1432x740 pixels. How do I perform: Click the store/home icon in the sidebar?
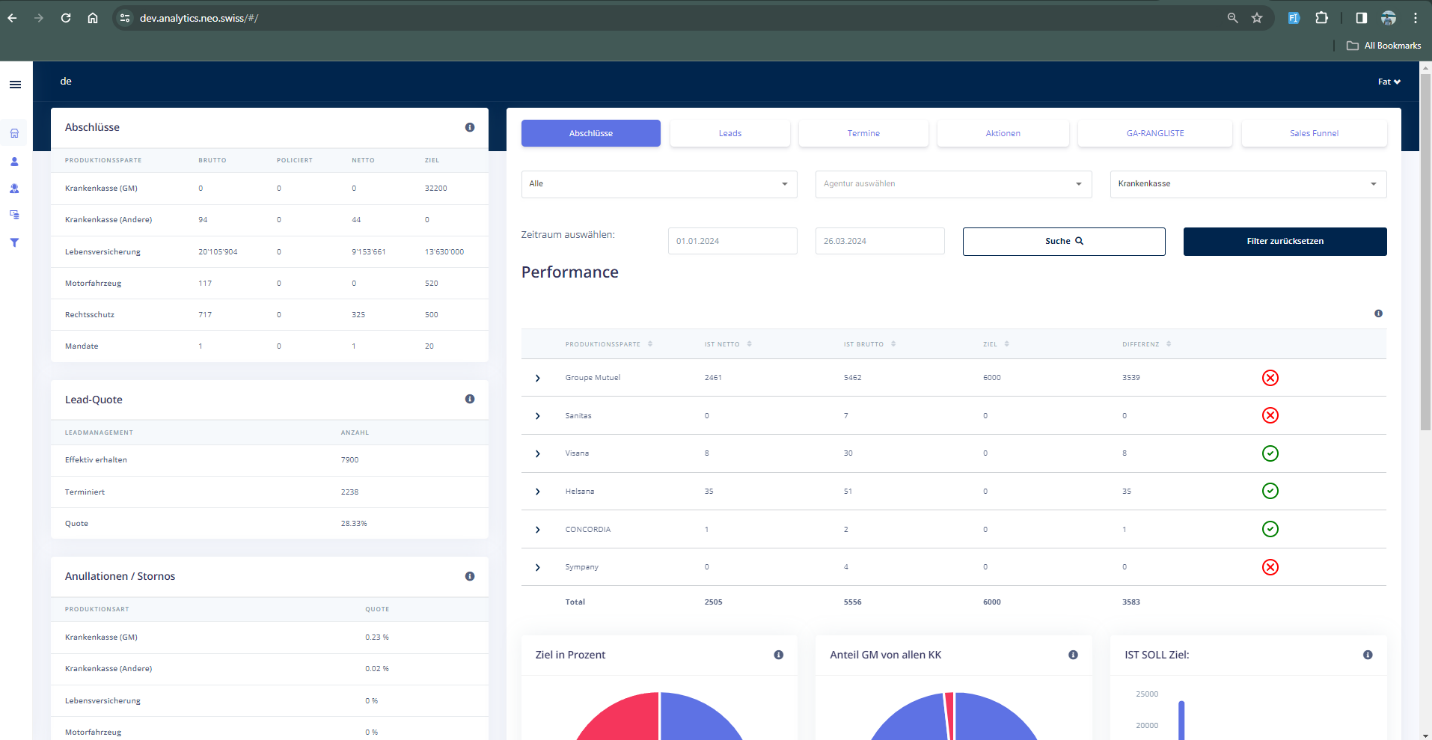coord(15,133)
